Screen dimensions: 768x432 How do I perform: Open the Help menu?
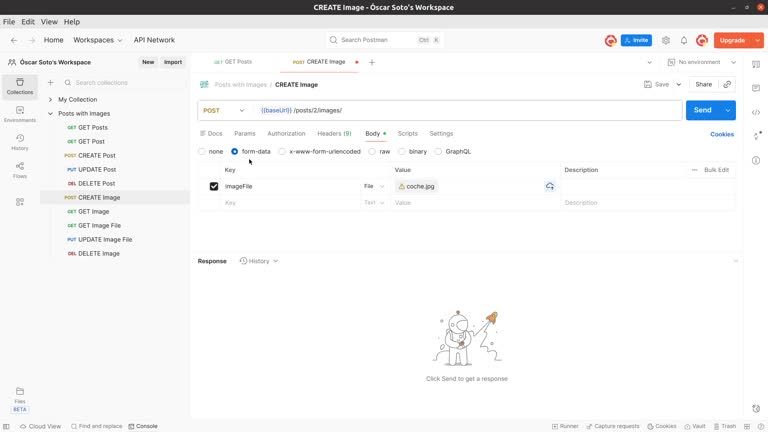[72, 22]
